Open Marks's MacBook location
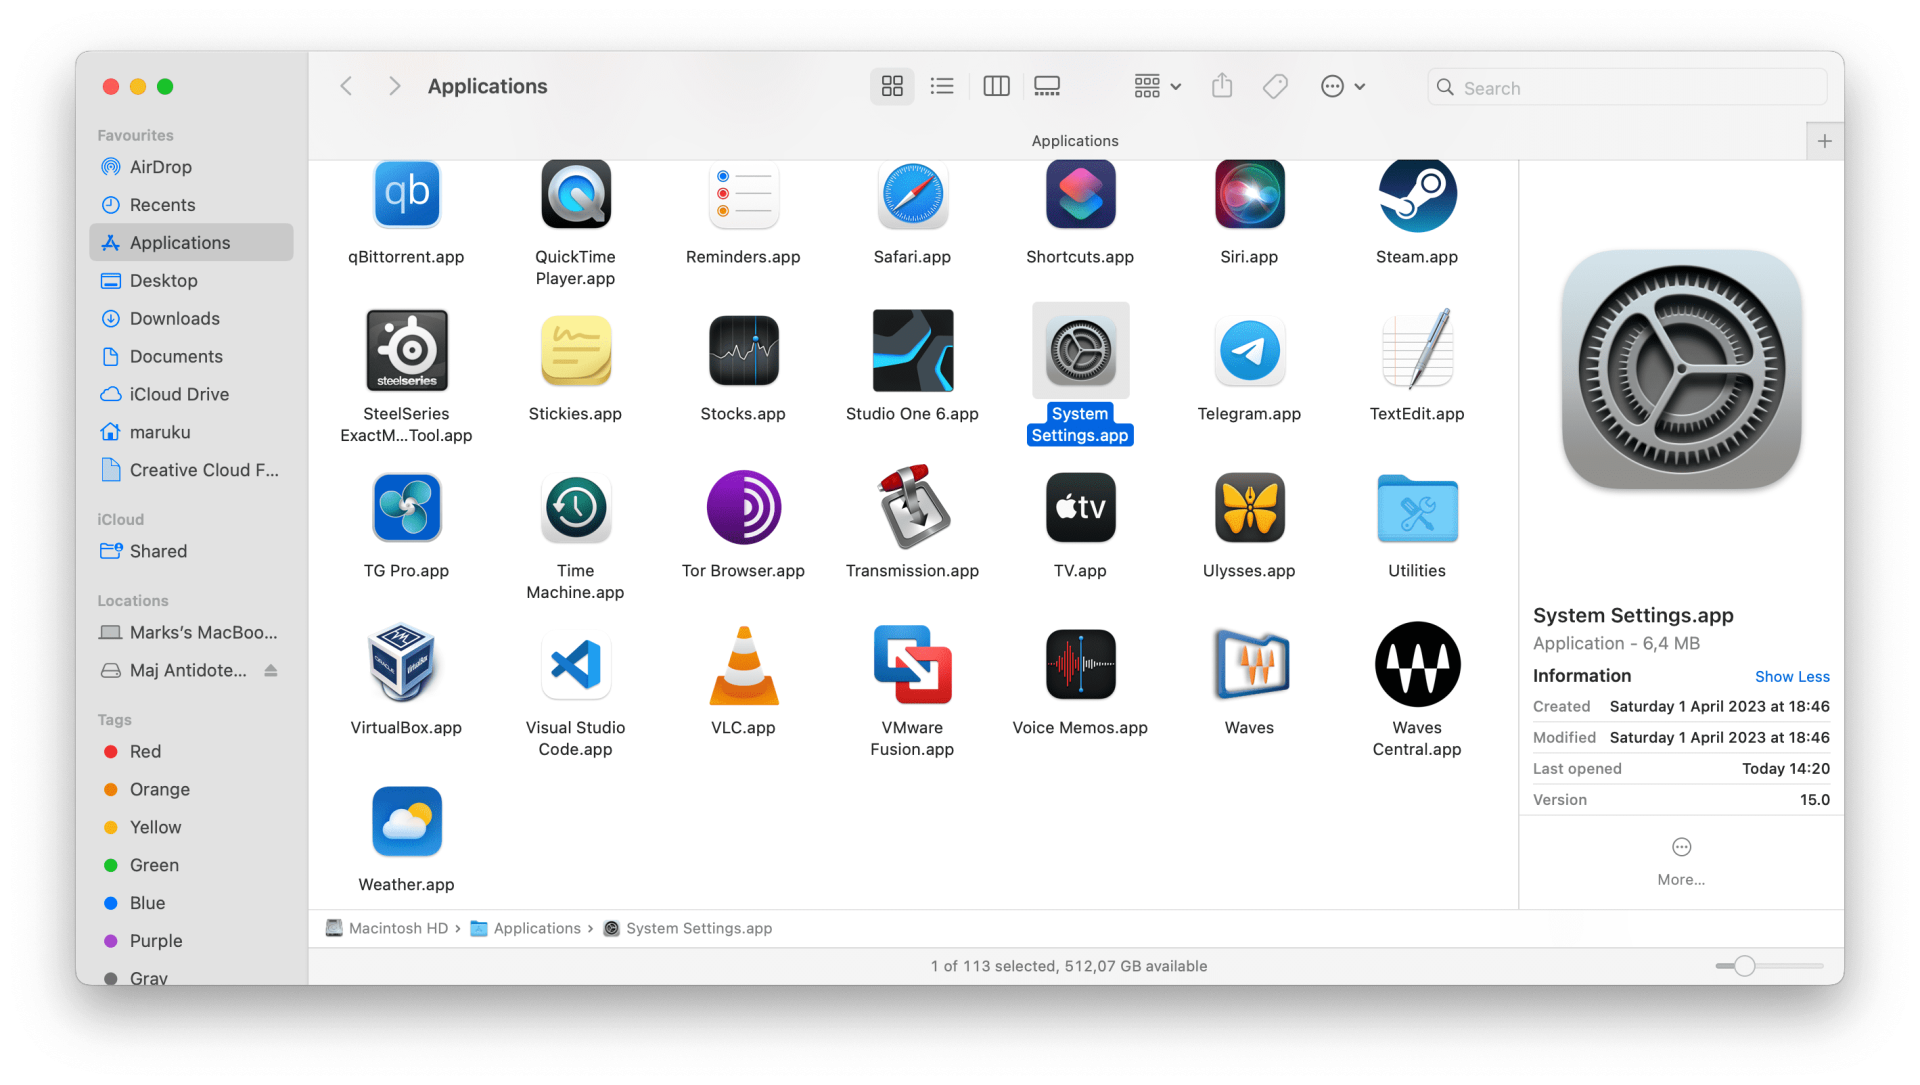This screenshot has width=1920, height=1085. [191, 633]
